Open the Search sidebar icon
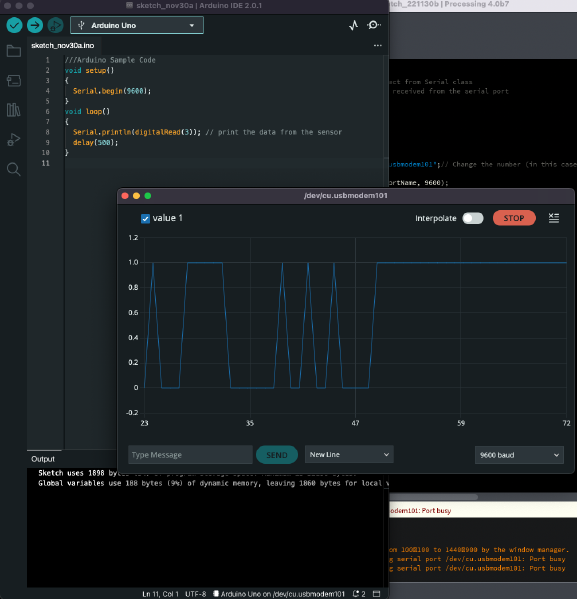Screen dimensions: 577x599 point(14,169)
